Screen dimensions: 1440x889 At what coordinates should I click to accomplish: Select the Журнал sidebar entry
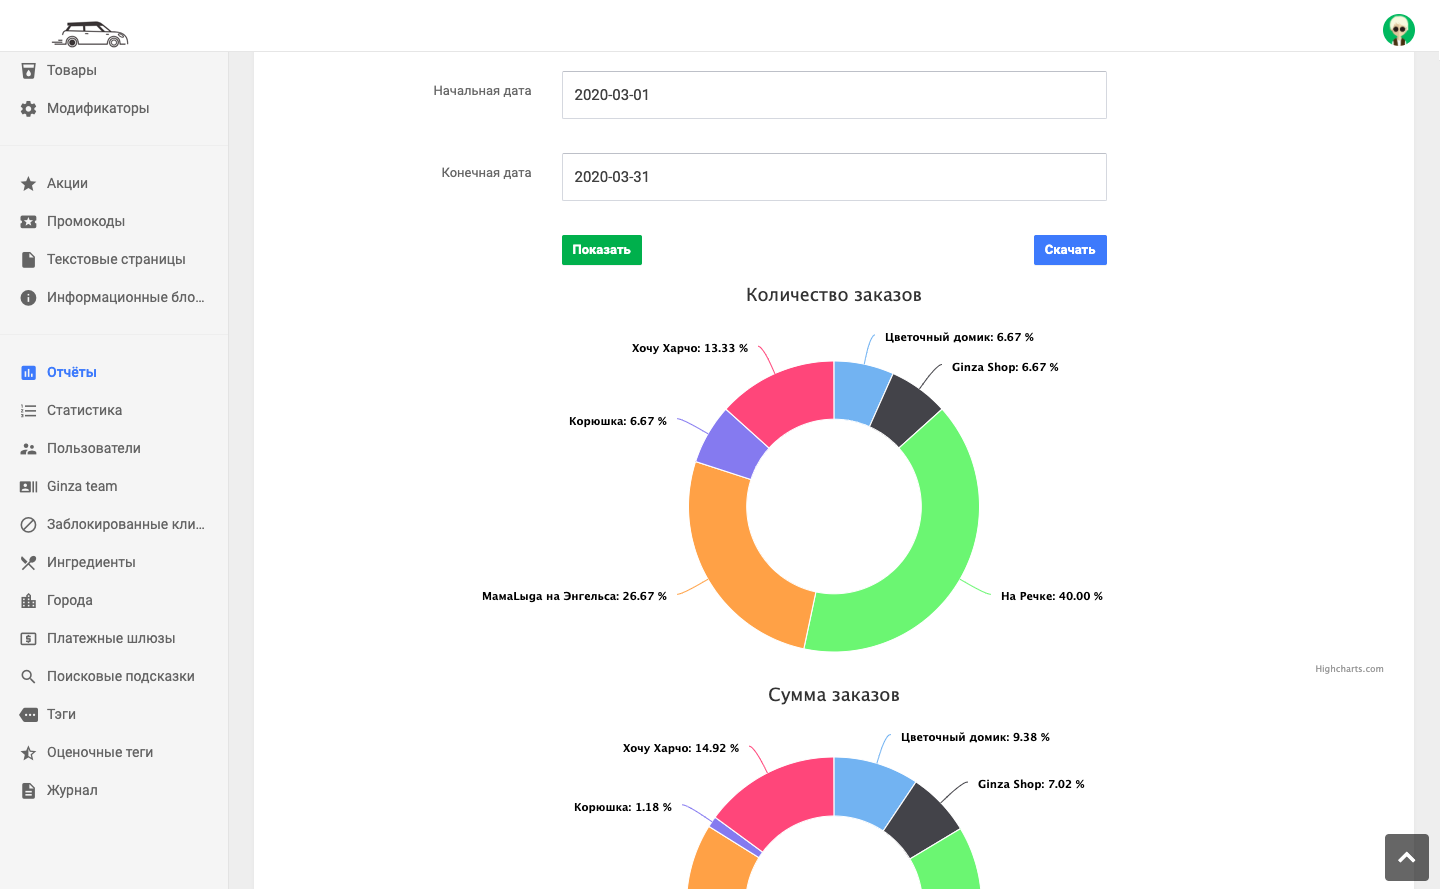[72, 790]
